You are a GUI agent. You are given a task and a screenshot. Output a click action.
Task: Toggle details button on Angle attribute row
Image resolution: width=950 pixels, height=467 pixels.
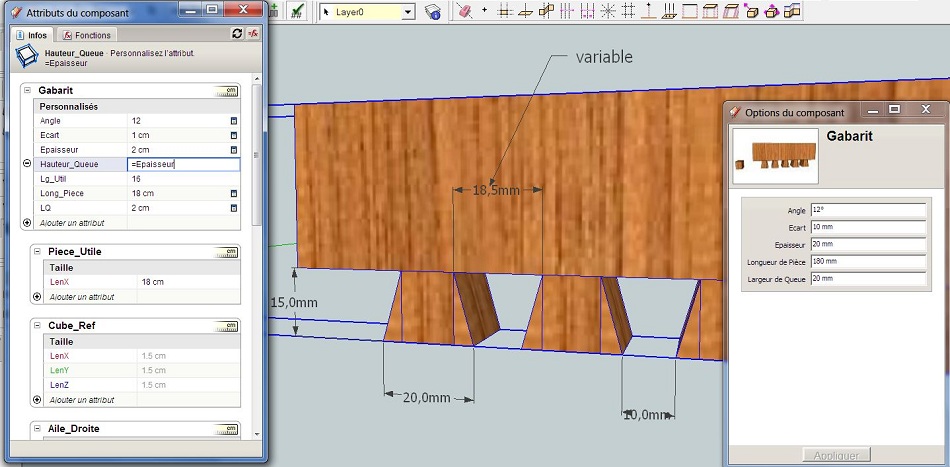pyautogui.click(x=234, y=121)
